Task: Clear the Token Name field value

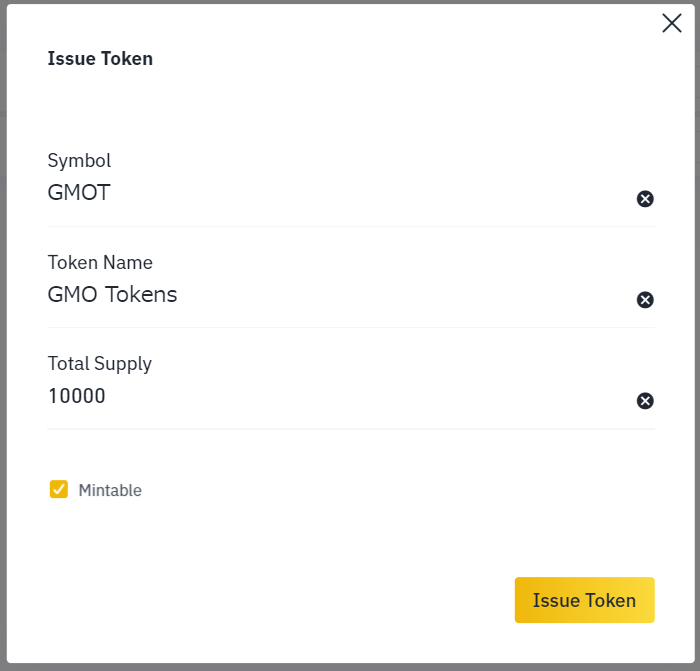Action: tap(645, 300)
